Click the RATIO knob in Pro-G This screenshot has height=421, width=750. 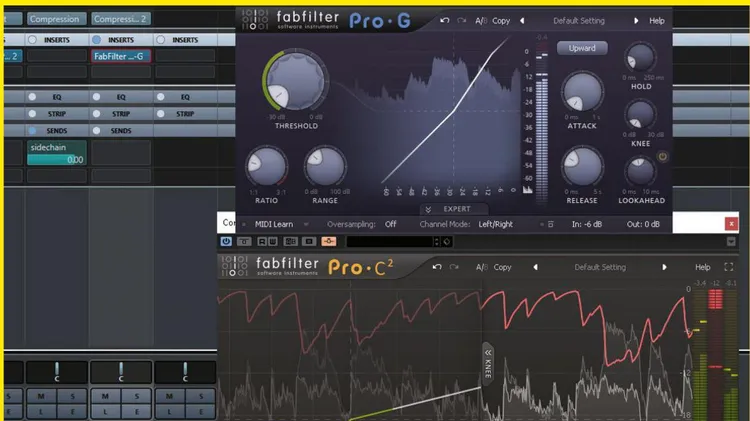pyautogui.click(x=266, y=166)
